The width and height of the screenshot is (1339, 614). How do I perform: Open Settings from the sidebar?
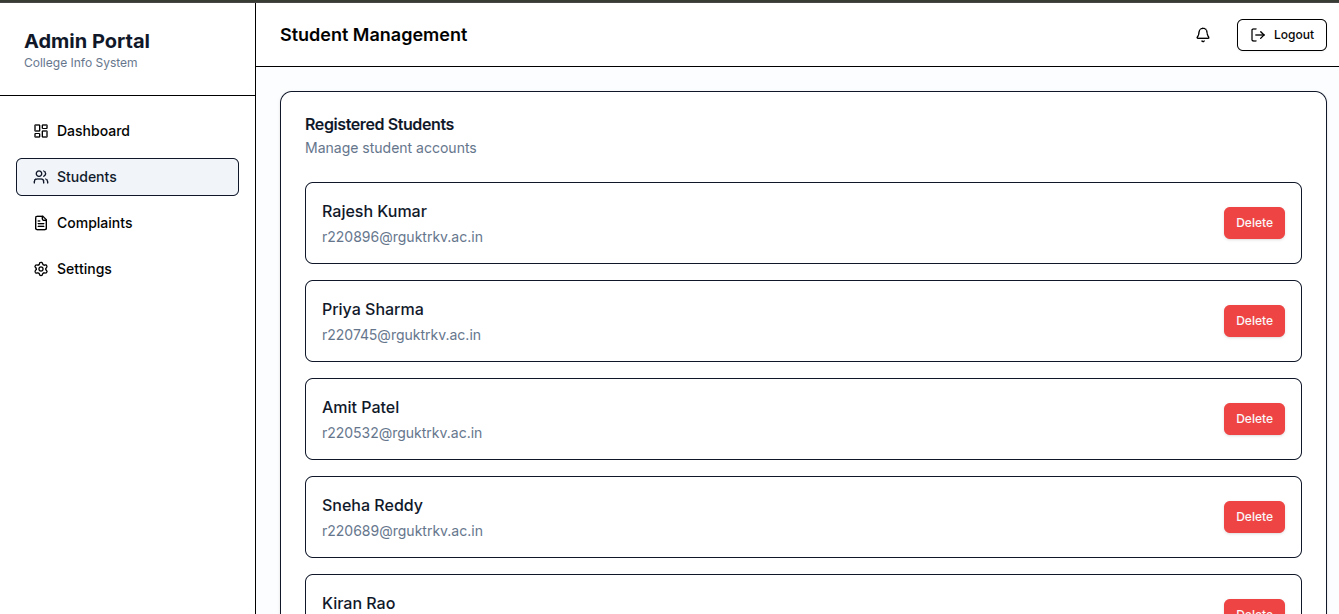tap(84, 269)
